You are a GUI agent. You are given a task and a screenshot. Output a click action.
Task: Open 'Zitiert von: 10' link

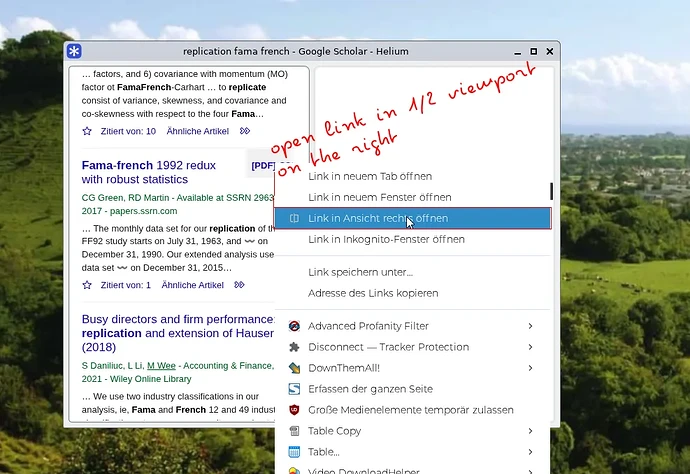(128, 131)
